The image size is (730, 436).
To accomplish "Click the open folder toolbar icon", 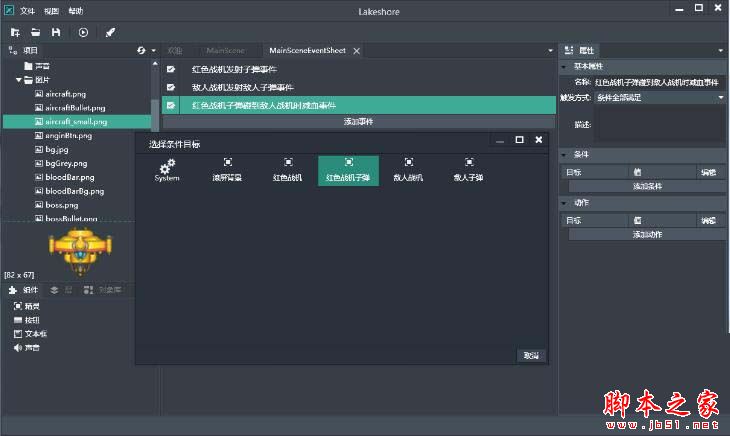I will (35, 32).
